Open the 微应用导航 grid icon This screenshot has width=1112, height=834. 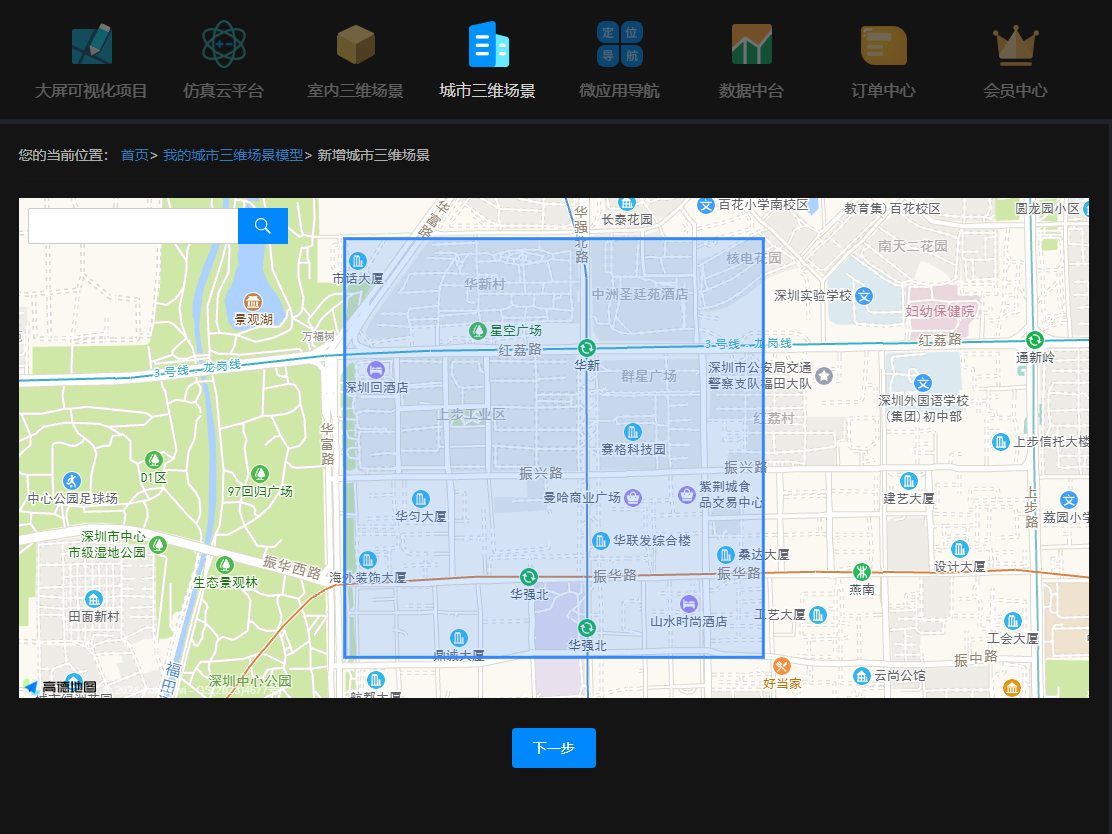point(620,44)
